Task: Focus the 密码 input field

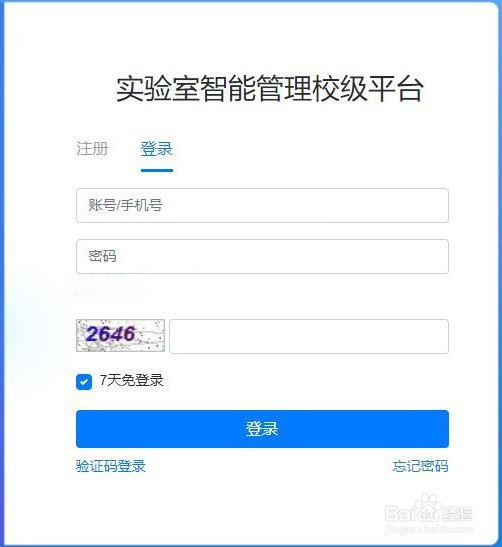Action: (x=262, y=256)
